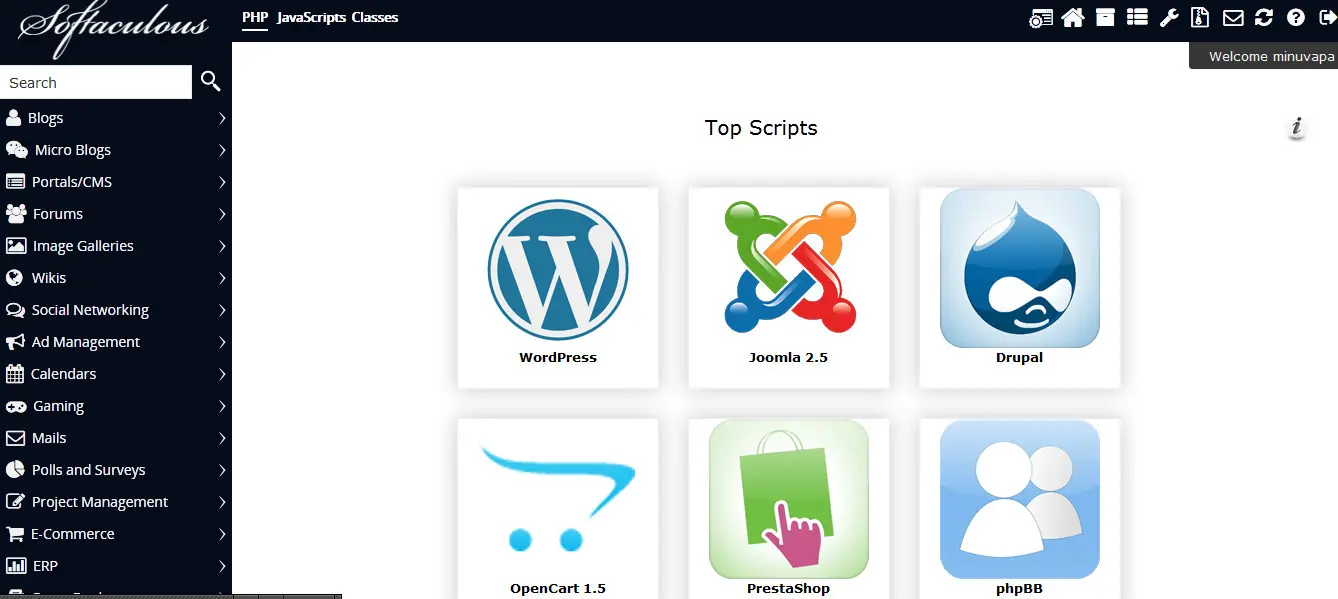This screenshot has height=599, width=1338.
Task: Click the Wikis globe icon
Action: coord(14,277)
